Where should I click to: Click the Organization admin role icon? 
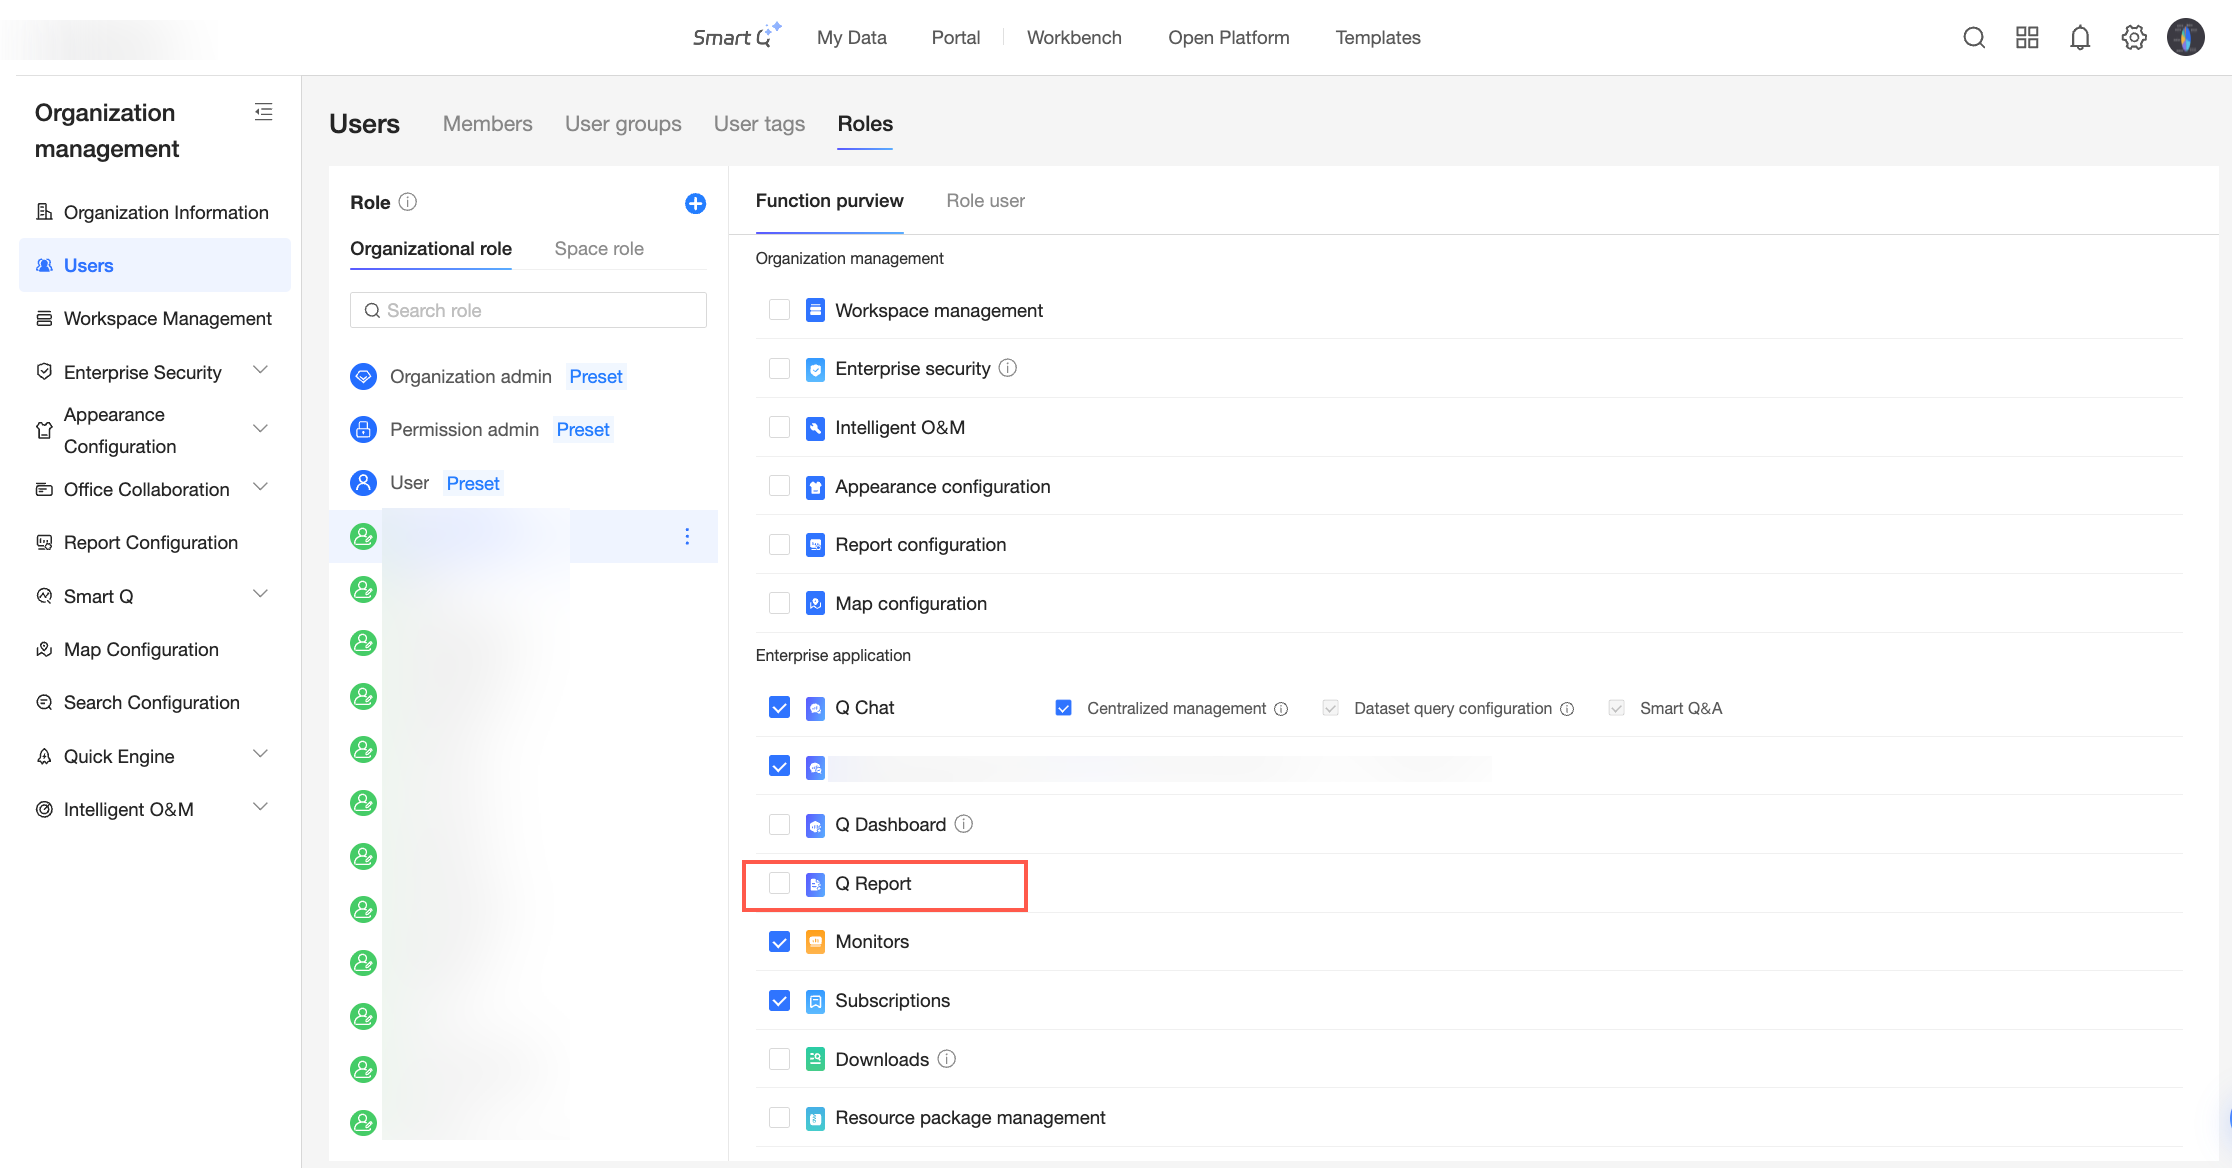click(x=363, y=376)
